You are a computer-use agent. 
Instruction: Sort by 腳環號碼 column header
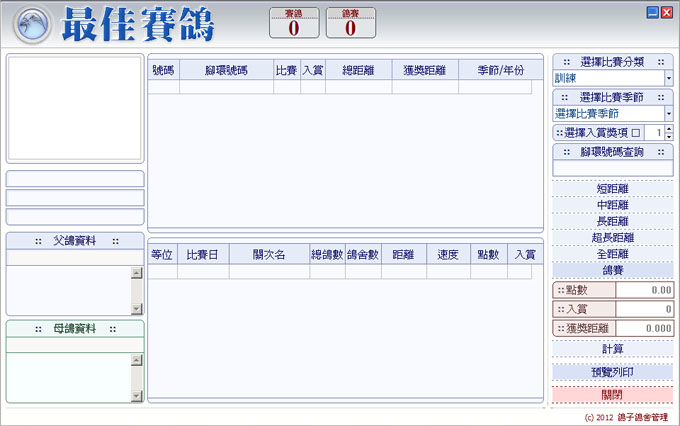pyautogui.click(x=226, y=70)
